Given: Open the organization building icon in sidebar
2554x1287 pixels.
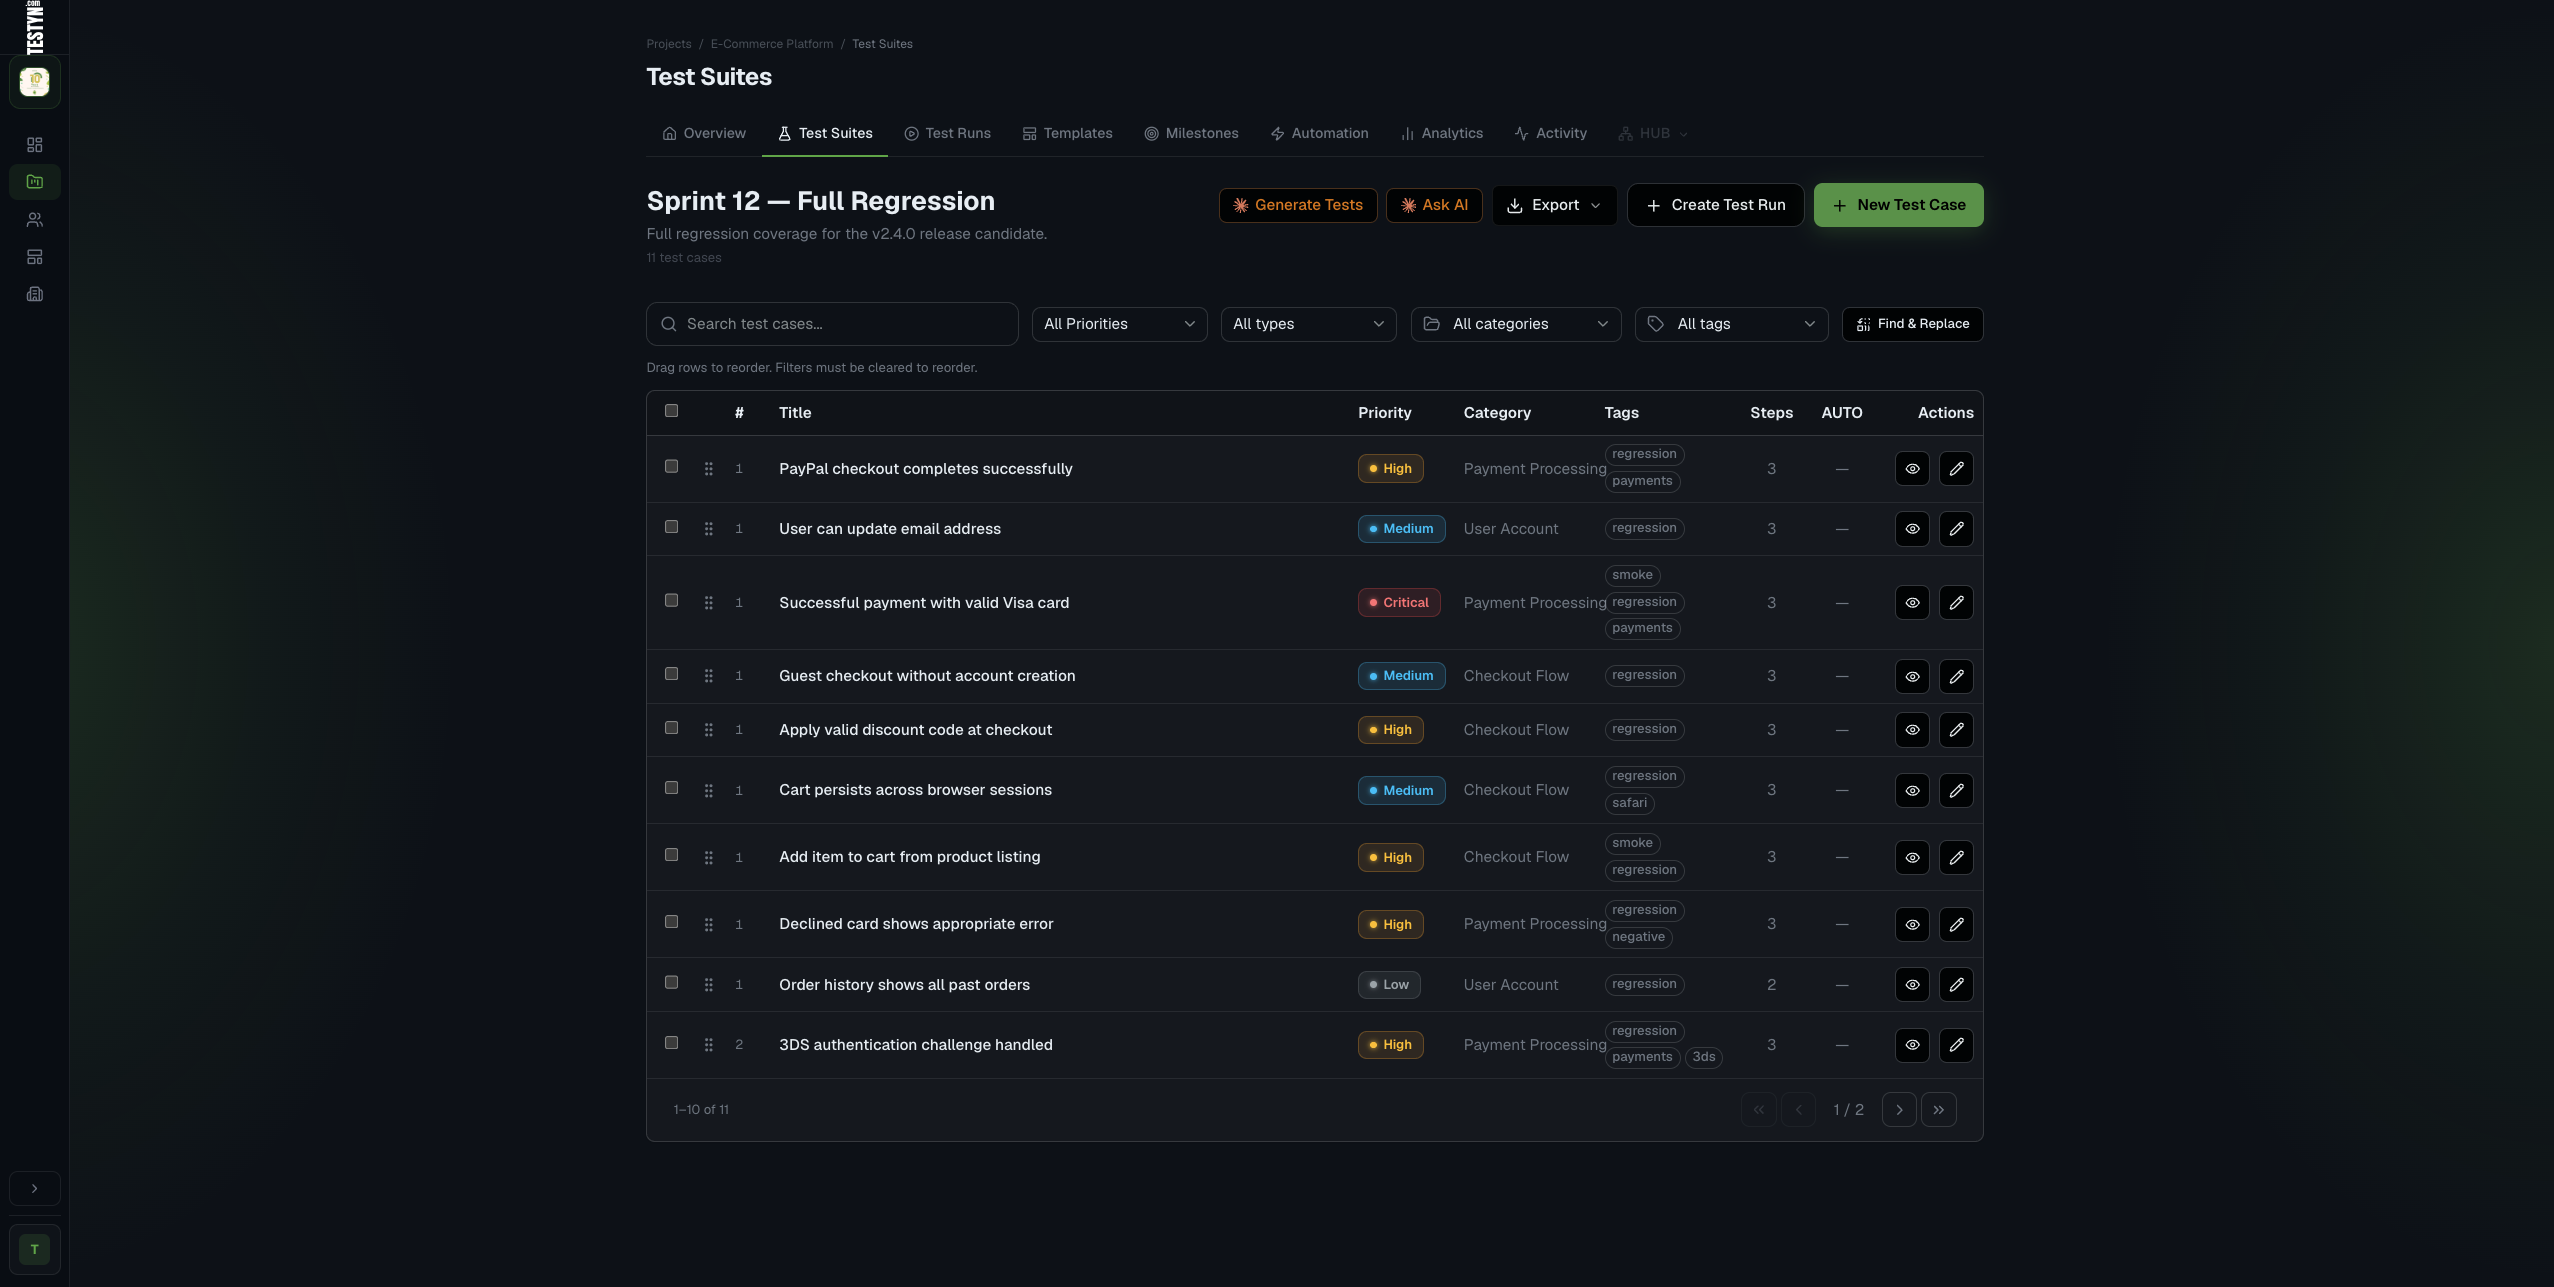Looking at the screenshot, I should point(35,294).
